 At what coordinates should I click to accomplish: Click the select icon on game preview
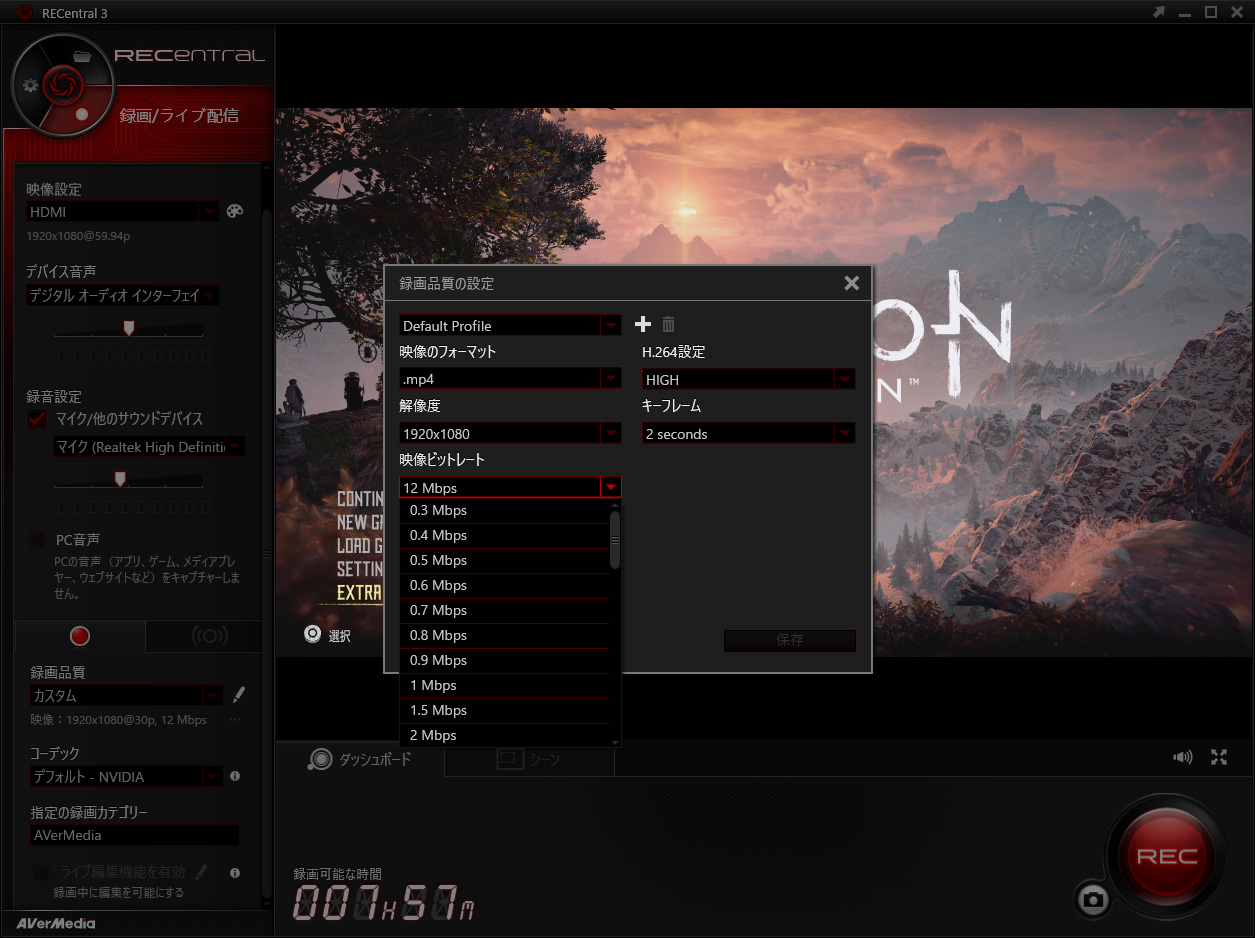point(313,634)
